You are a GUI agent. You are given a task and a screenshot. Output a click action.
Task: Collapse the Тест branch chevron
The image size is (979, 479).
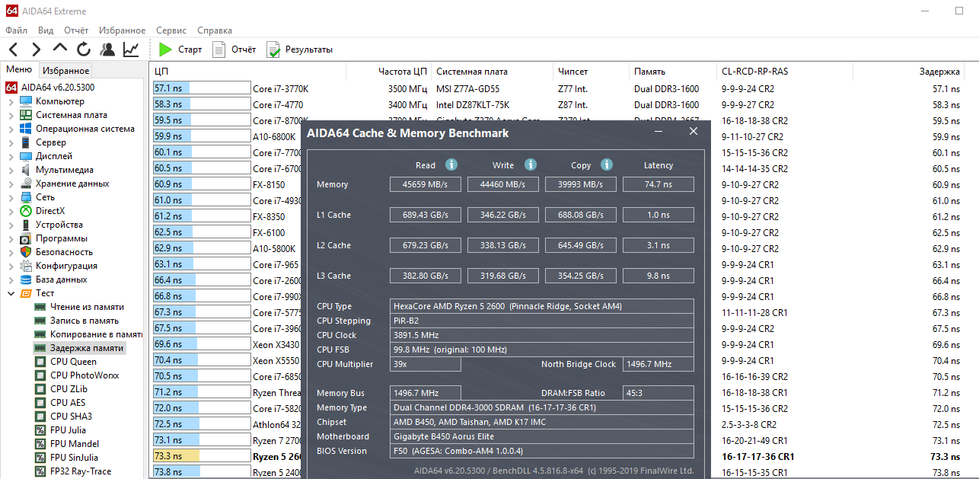[x=11, y=294]
